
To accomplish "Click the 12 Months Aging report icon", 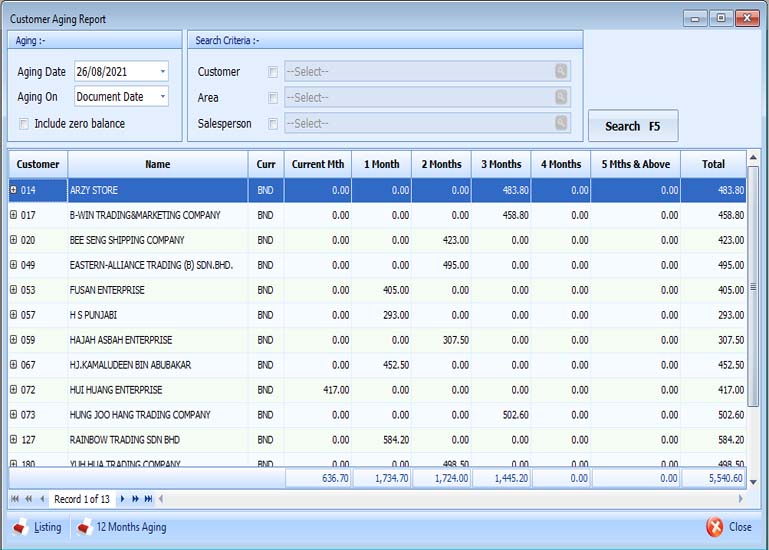I will coord(85,527).
